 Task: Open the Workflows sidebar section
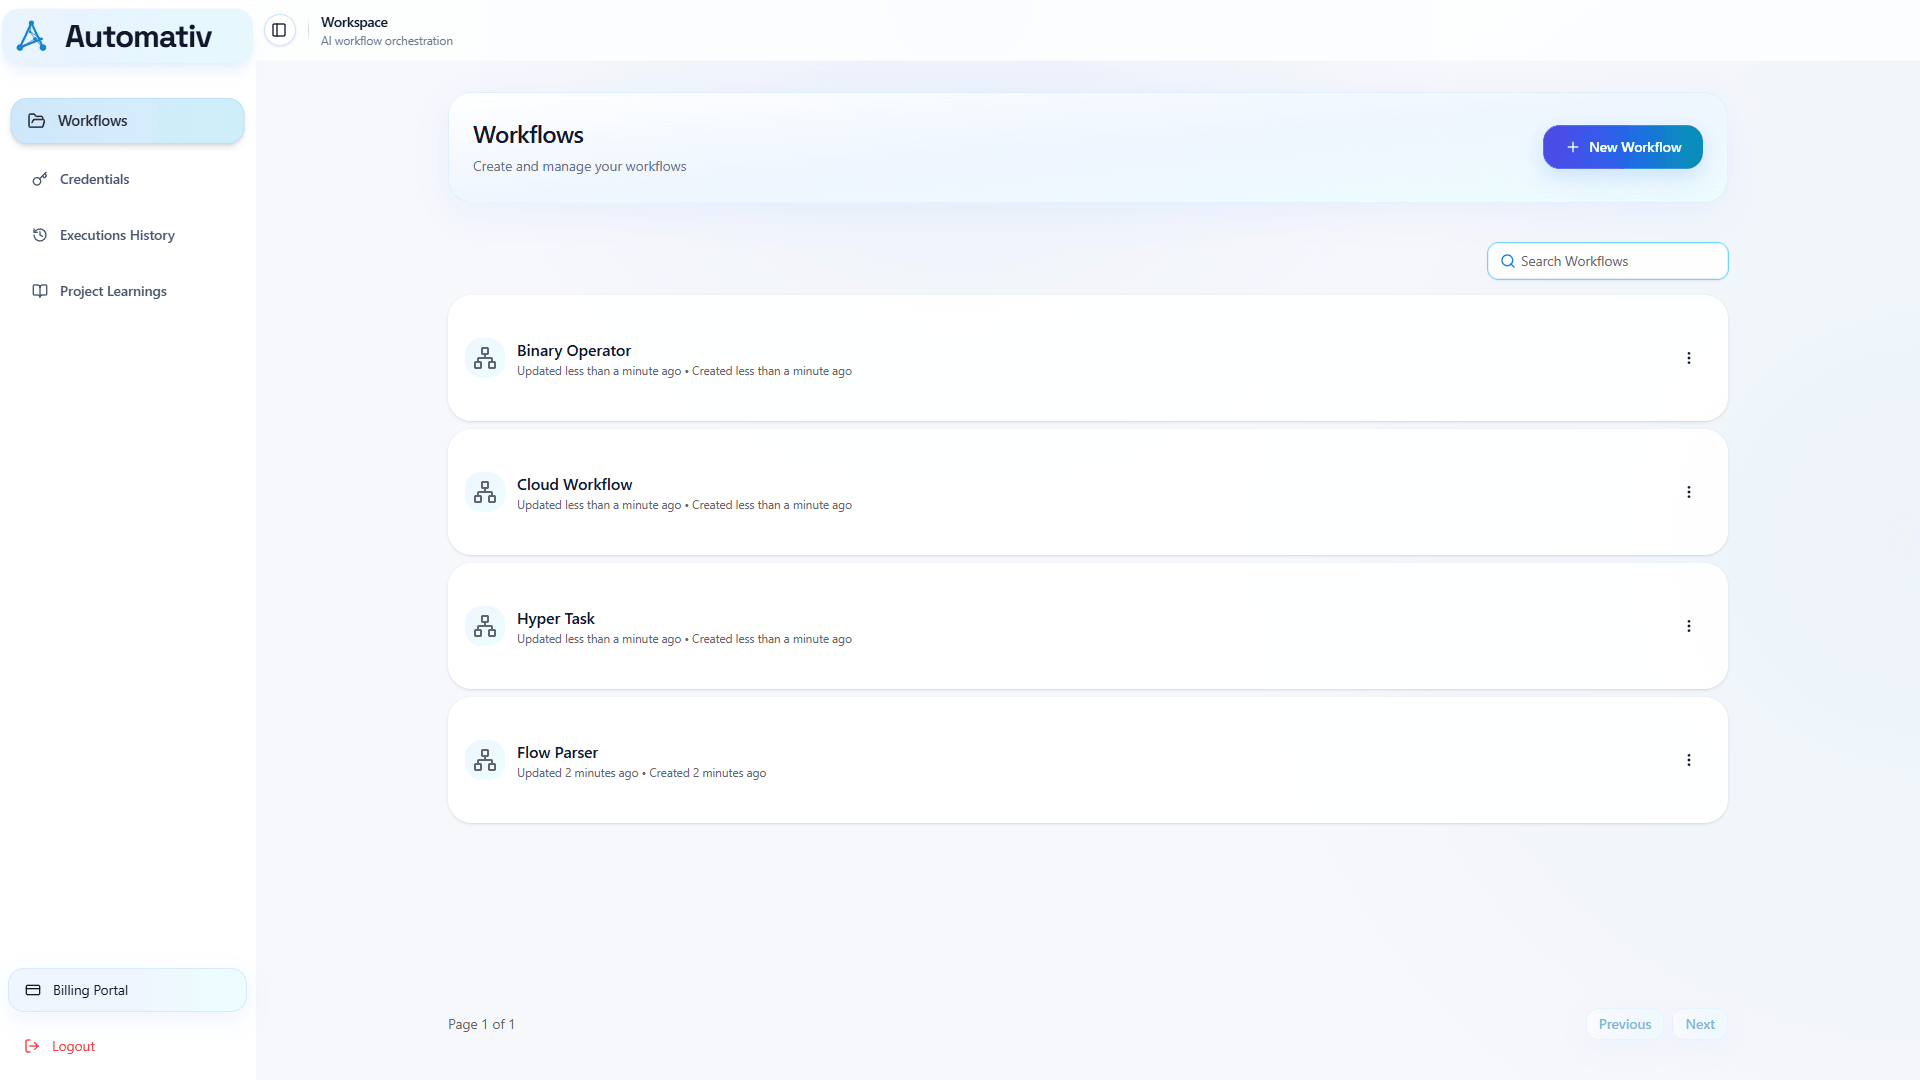127,121
